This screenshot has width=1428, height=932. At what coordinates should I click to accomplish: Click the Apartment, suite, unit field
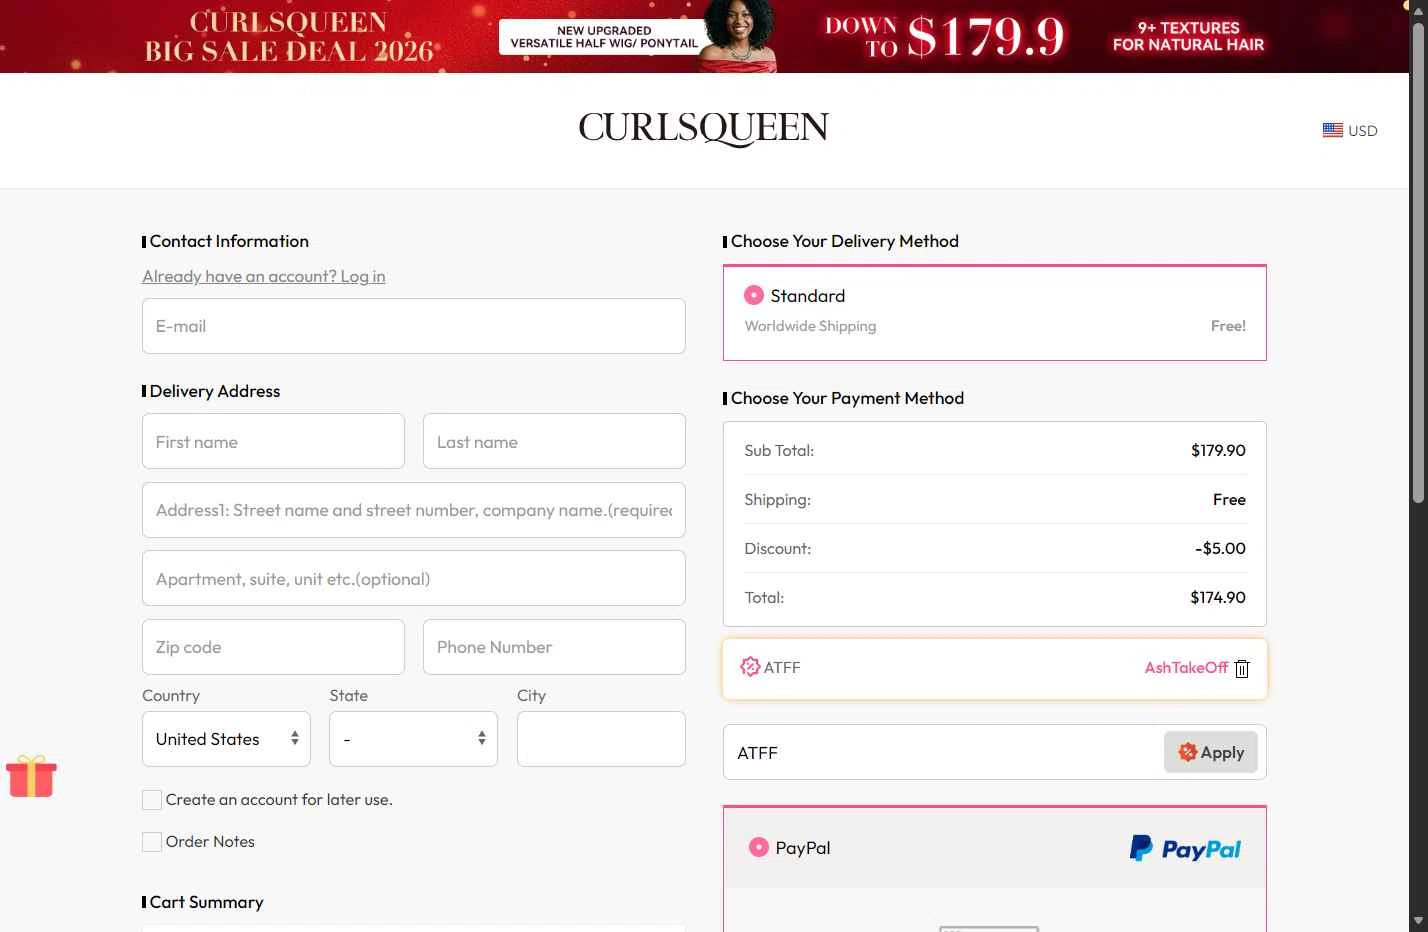413,578
